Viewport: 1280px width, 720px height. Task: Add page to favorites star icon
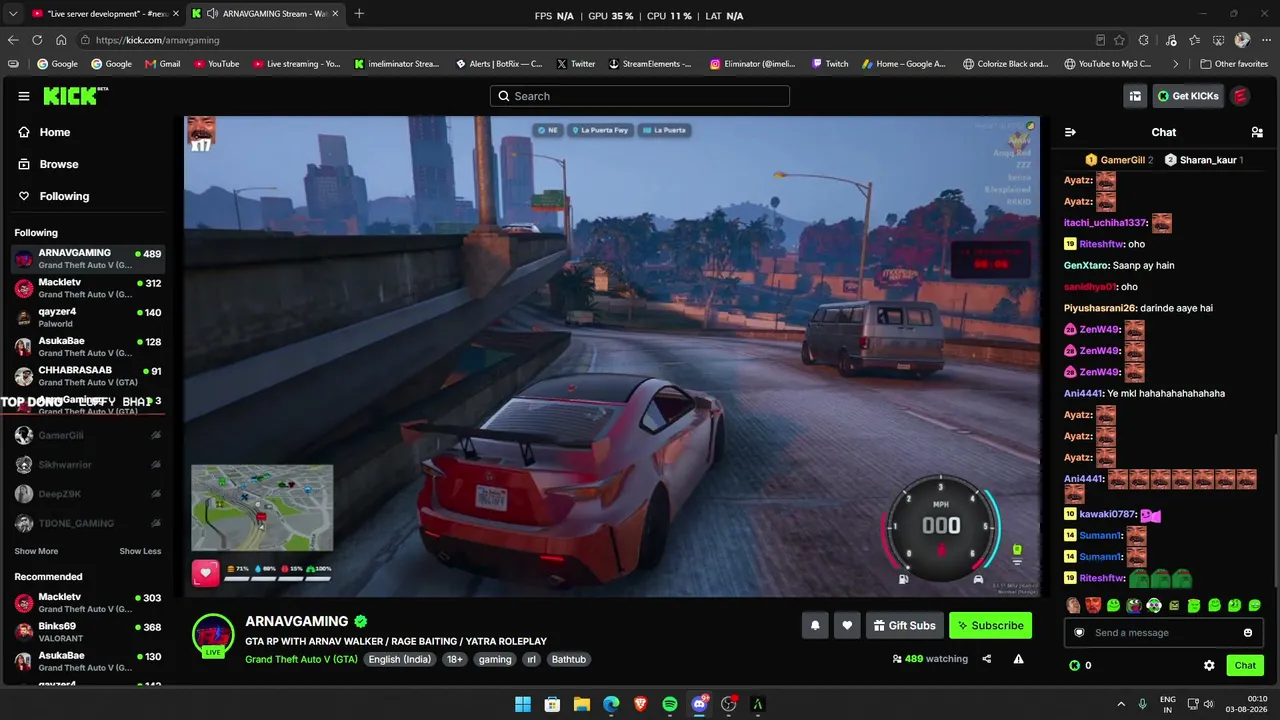pyautogui.click(x=1120, y=40)
